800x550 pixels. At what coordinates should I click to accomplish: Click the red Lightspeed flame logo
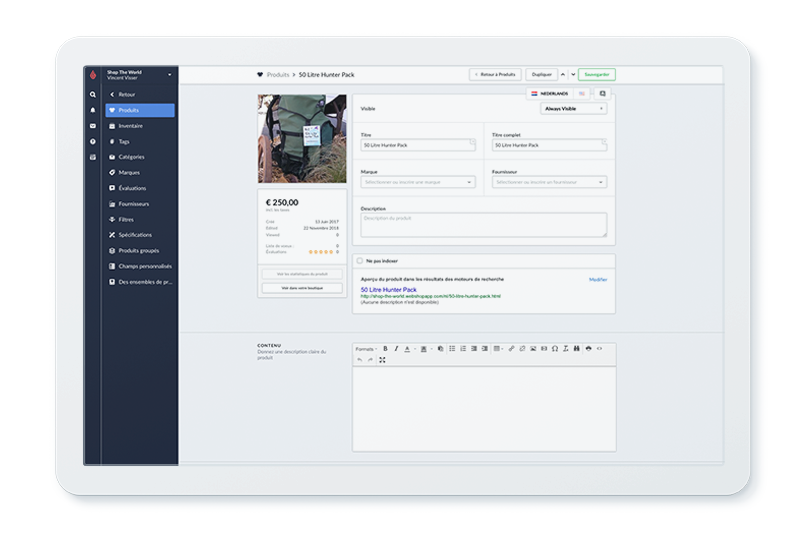pyautogui.click(x=93, y=74)
